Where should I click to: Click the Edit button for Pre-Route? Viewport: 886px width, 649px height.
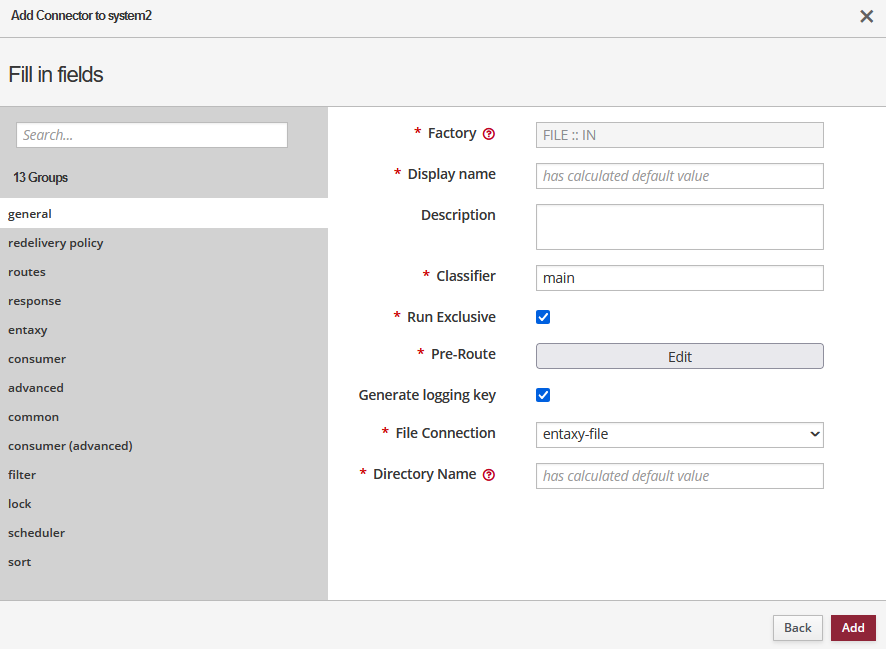679,357
